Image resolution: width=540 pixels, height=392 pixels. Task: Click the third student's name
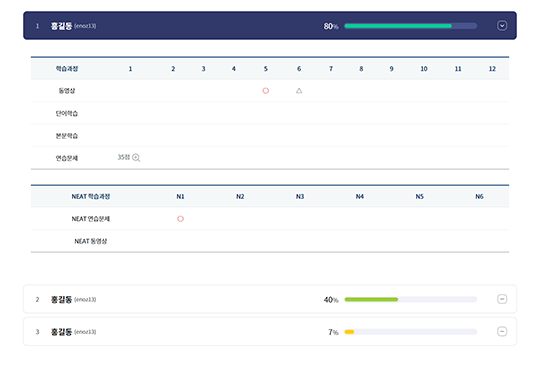[61, 332]
